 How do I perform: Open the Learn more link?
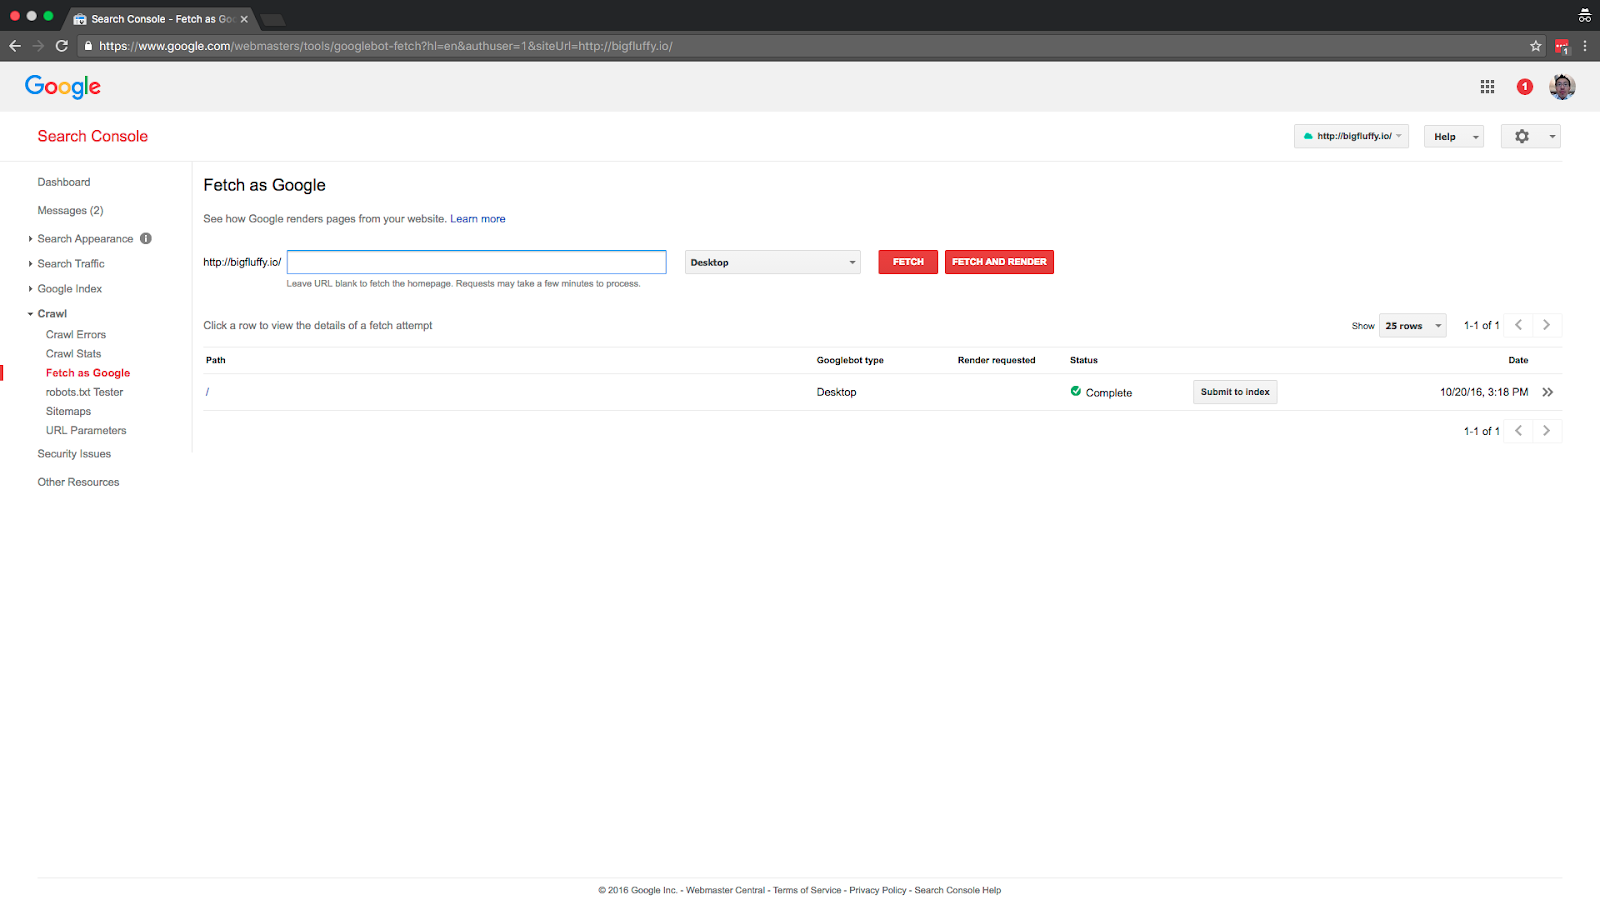pos(478,219)
